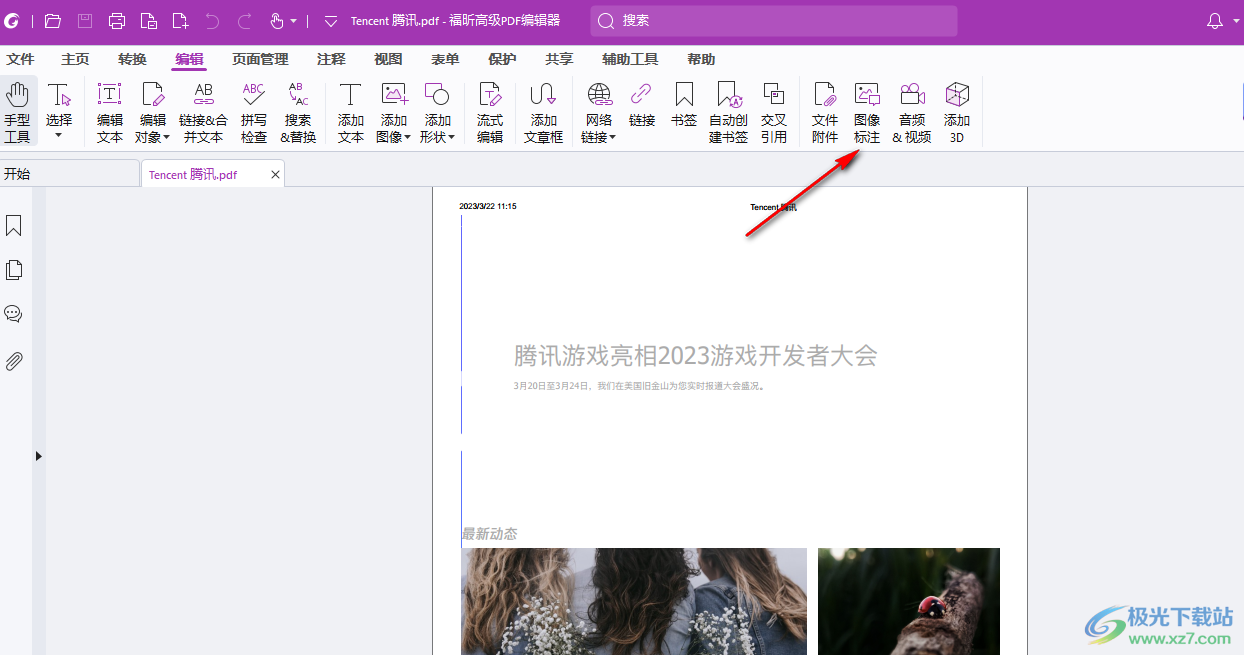The height and width of the screenshot is (655, 1244).
Task: Switch to the 帮助 ribbon tab
Action: click(701, 60)
